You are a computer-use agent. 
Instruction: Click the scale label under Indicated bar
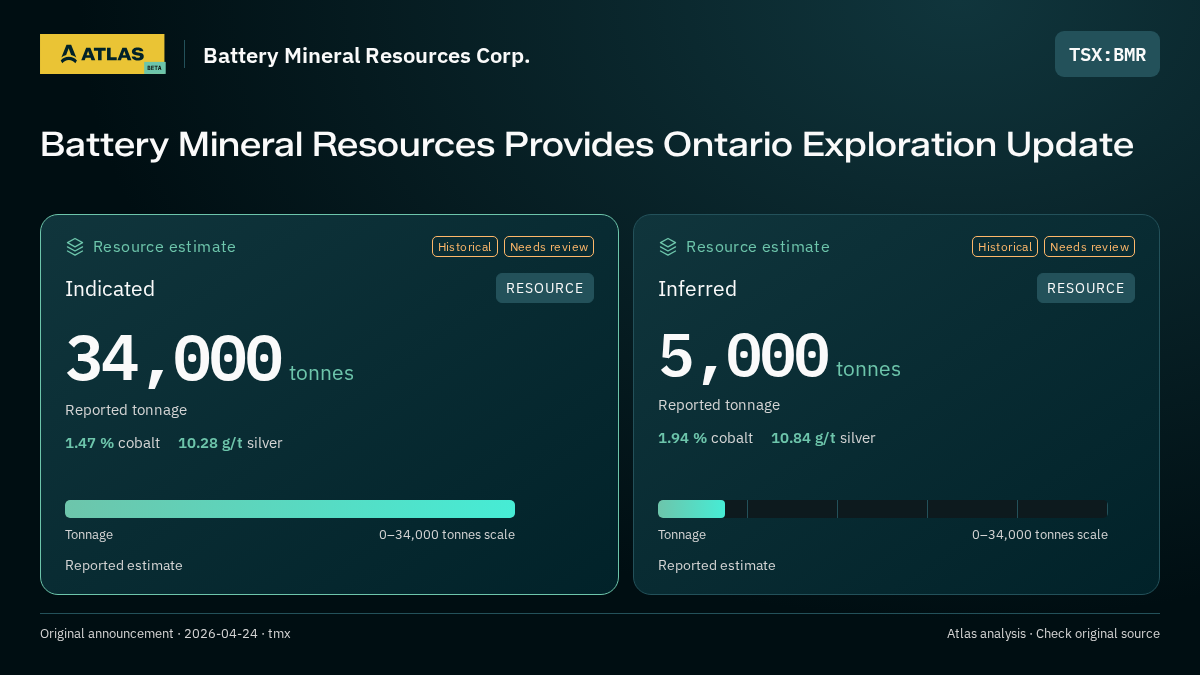447,535
